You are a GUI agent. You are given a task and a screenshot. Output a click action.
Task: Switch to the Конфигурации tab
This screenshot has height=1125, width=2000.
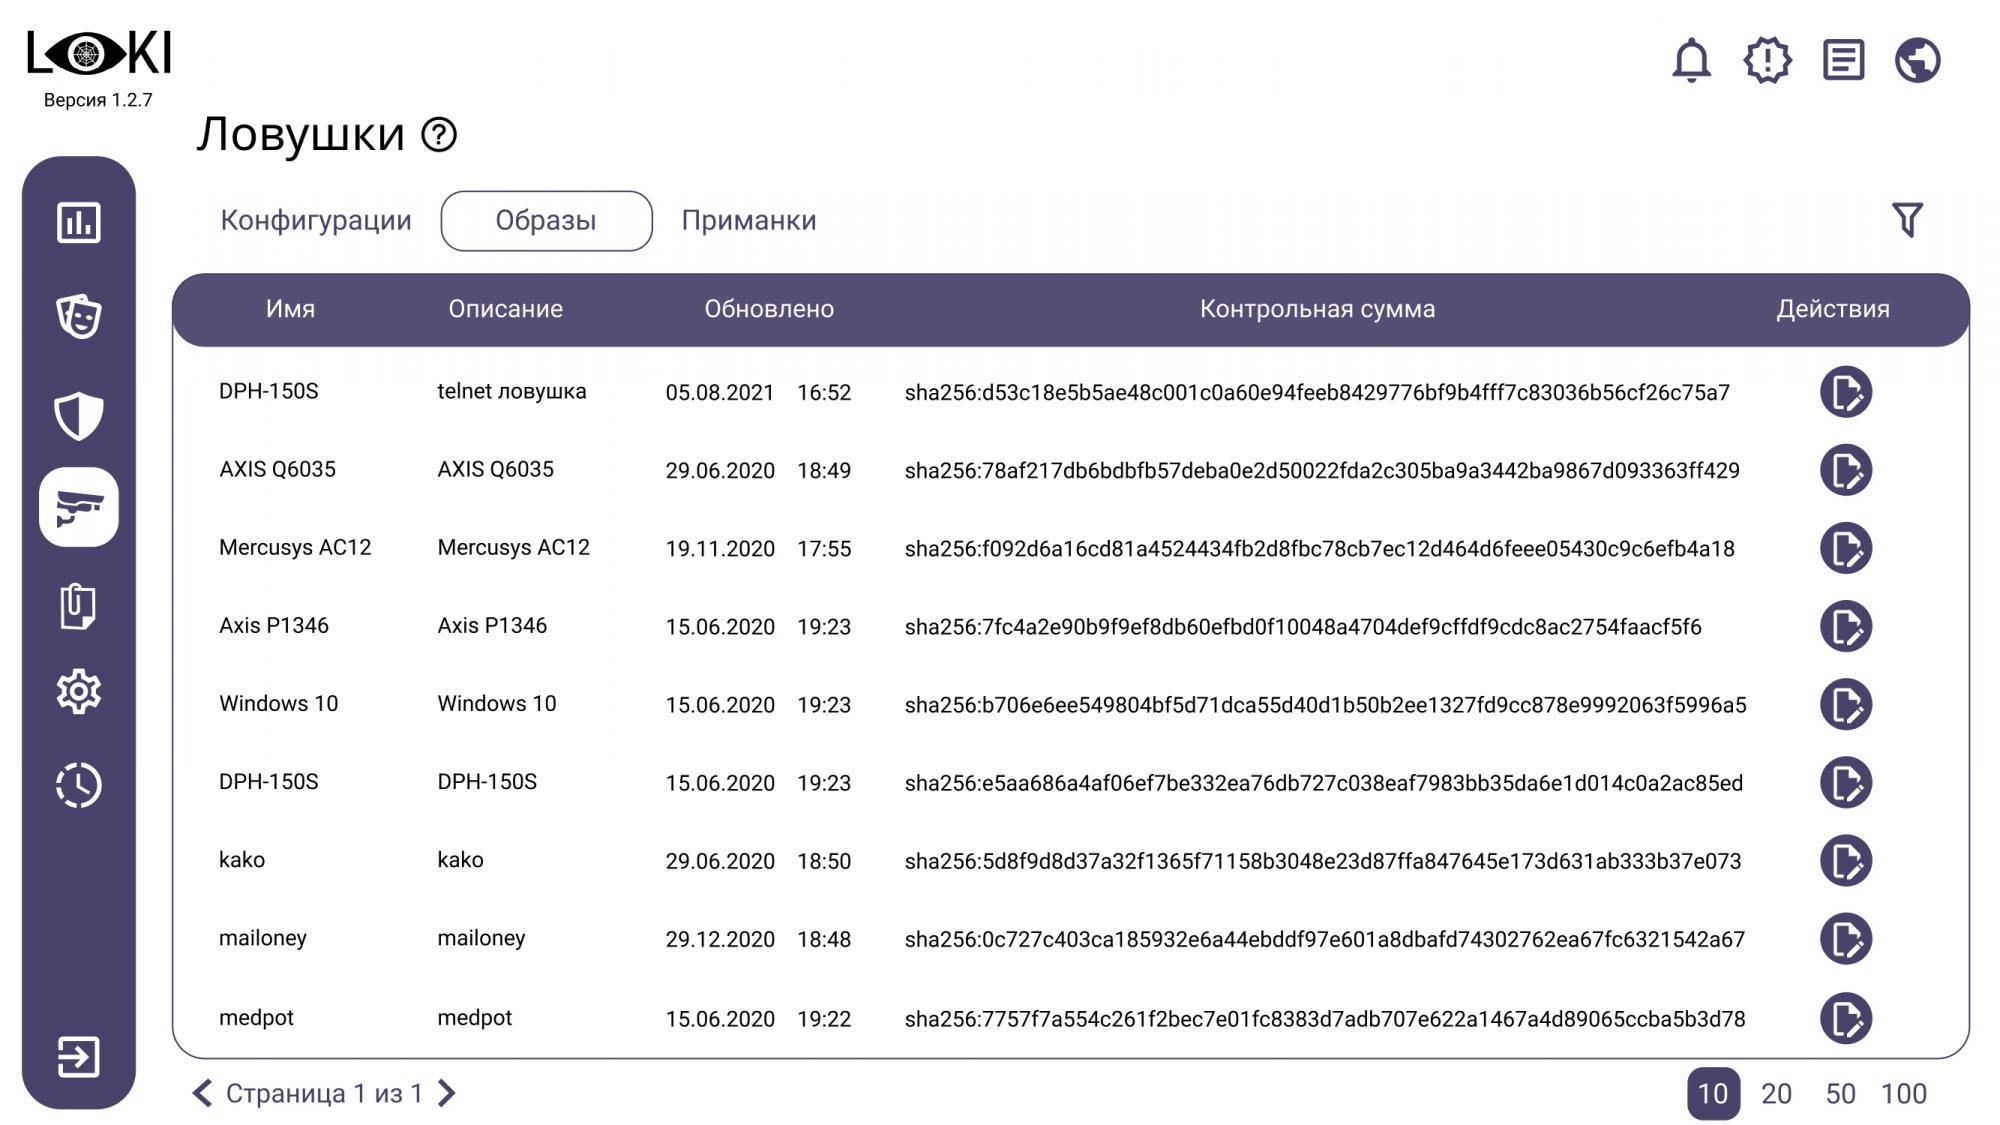point(316,220)
